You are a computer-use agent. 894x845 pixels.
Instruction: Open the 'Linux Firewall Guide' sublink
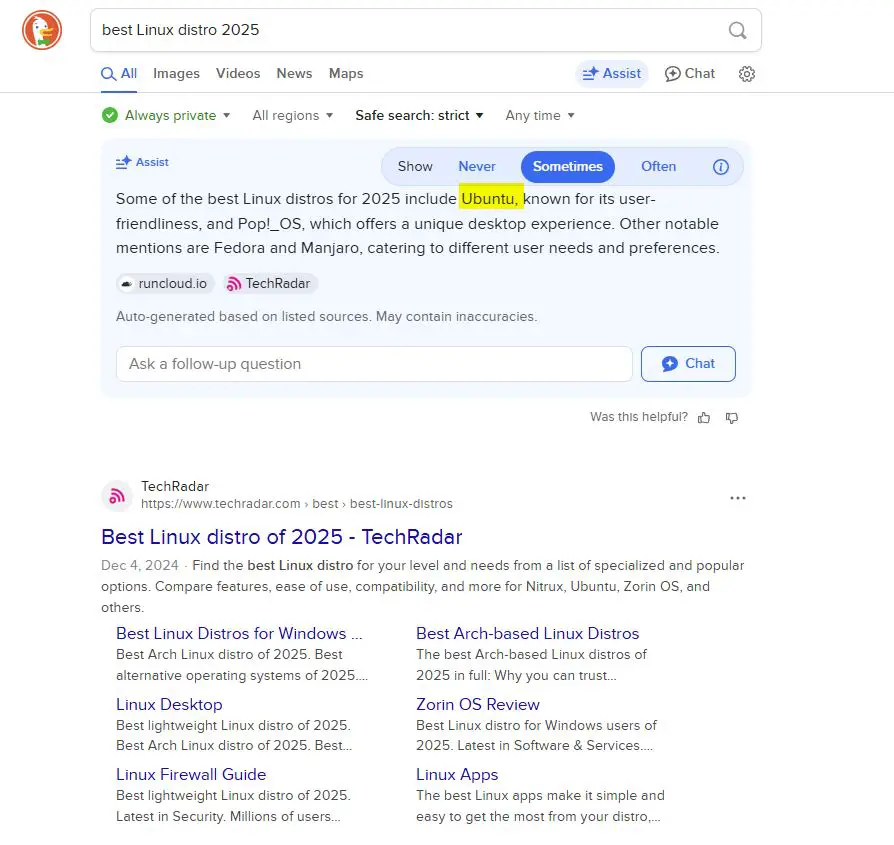coord(191,774)
